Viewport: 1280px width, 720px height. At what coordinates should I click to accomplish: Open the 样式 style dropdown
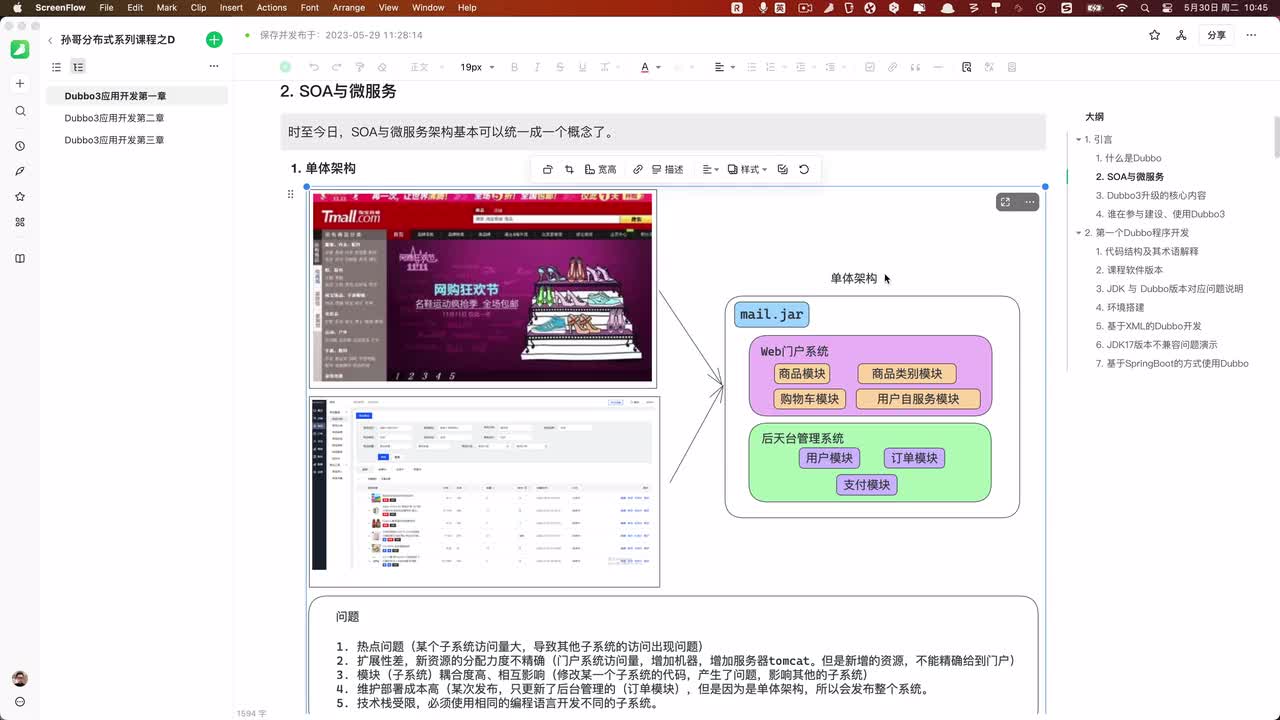tap(747, 169)
